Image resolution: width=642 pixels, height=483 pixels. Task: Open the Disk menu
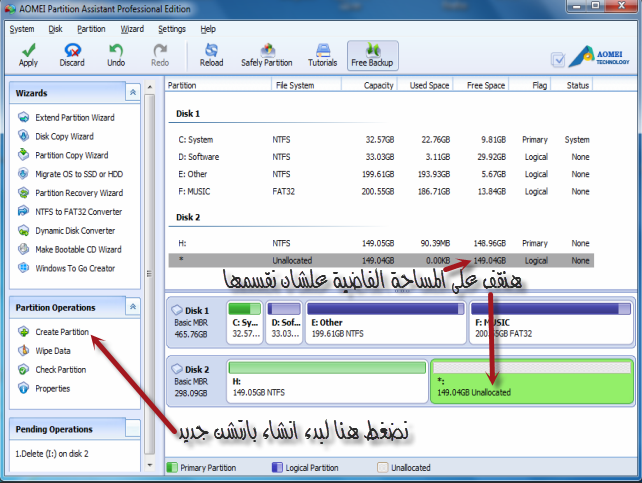pos(55,29)
